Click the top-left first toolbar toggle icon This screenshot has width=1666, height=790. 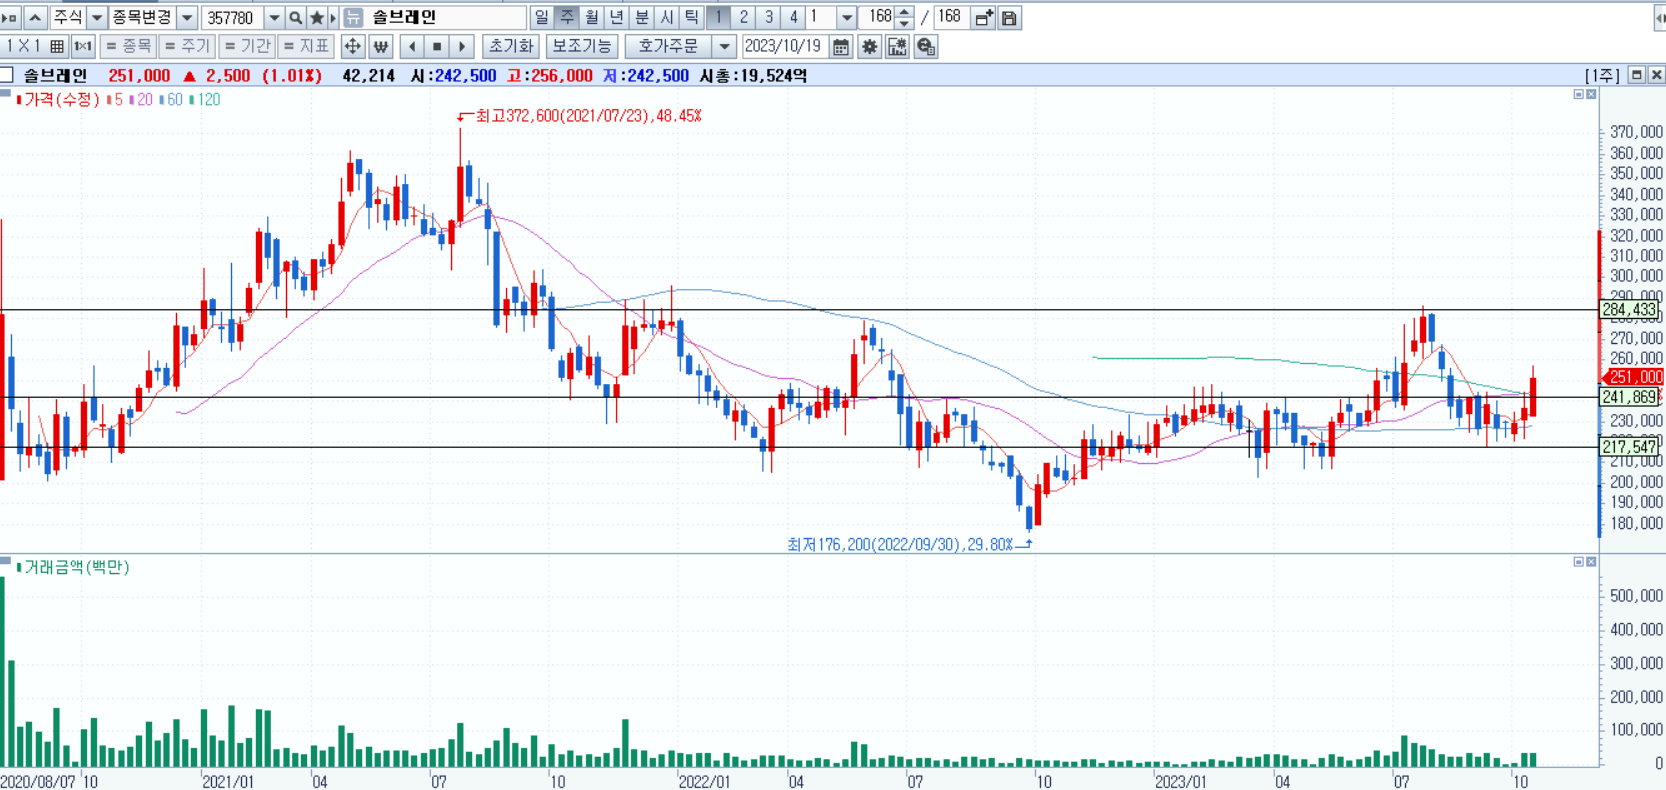point(11,18)
